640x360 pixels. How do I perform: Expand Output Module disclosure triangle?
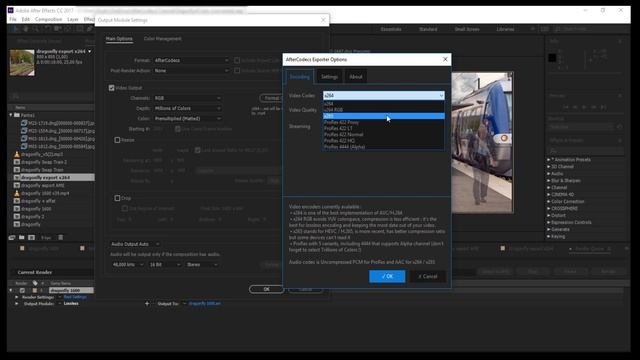[17, 304]
